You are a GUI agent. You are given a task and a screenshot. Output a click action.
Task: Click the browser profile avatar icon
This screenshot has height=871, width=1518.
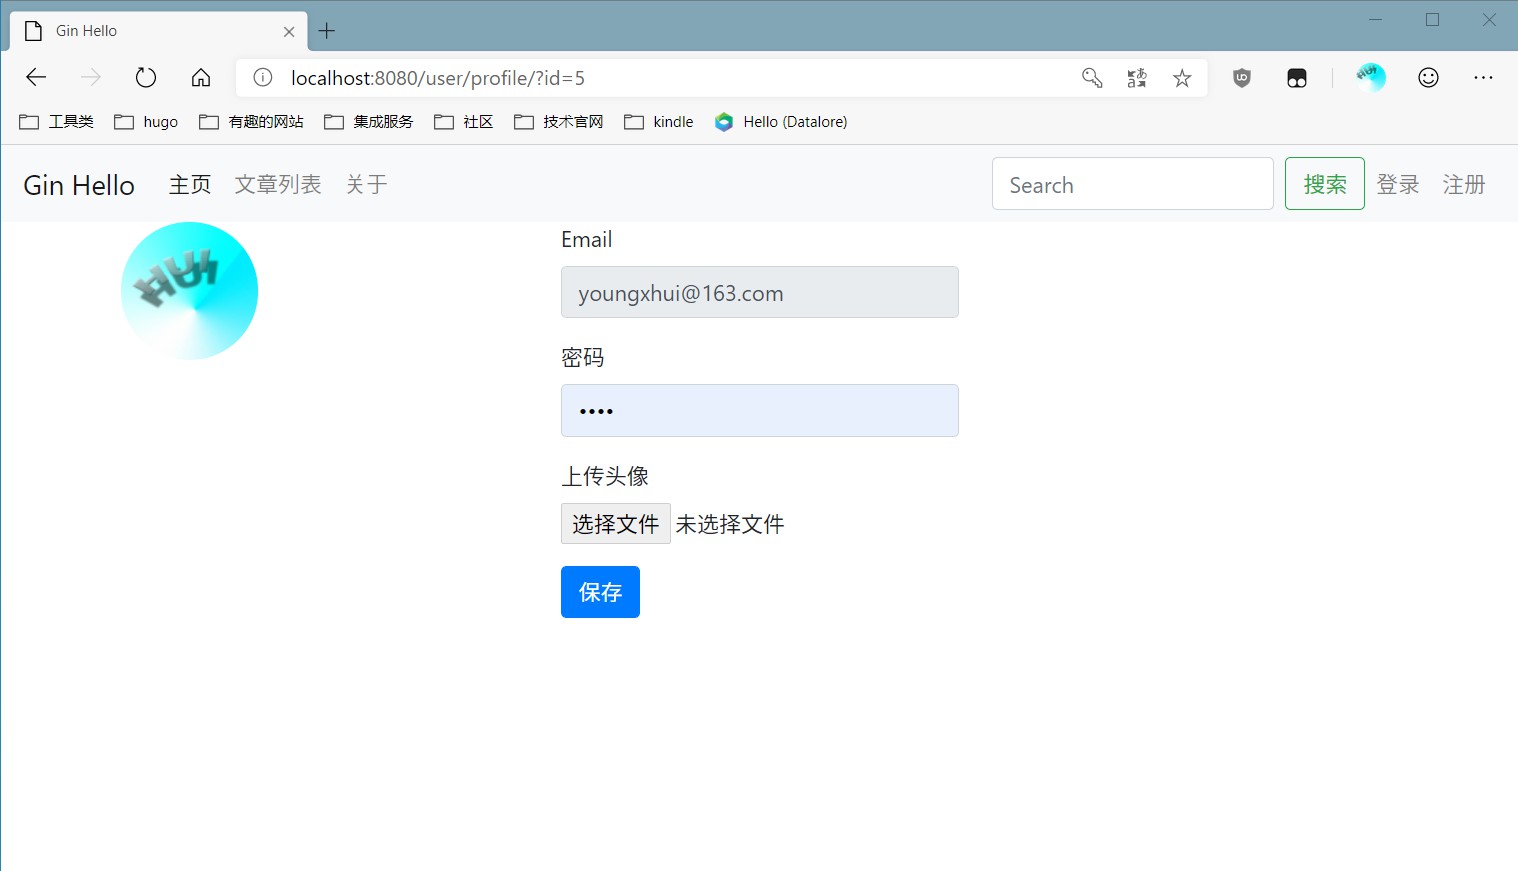click(1370, 77)
